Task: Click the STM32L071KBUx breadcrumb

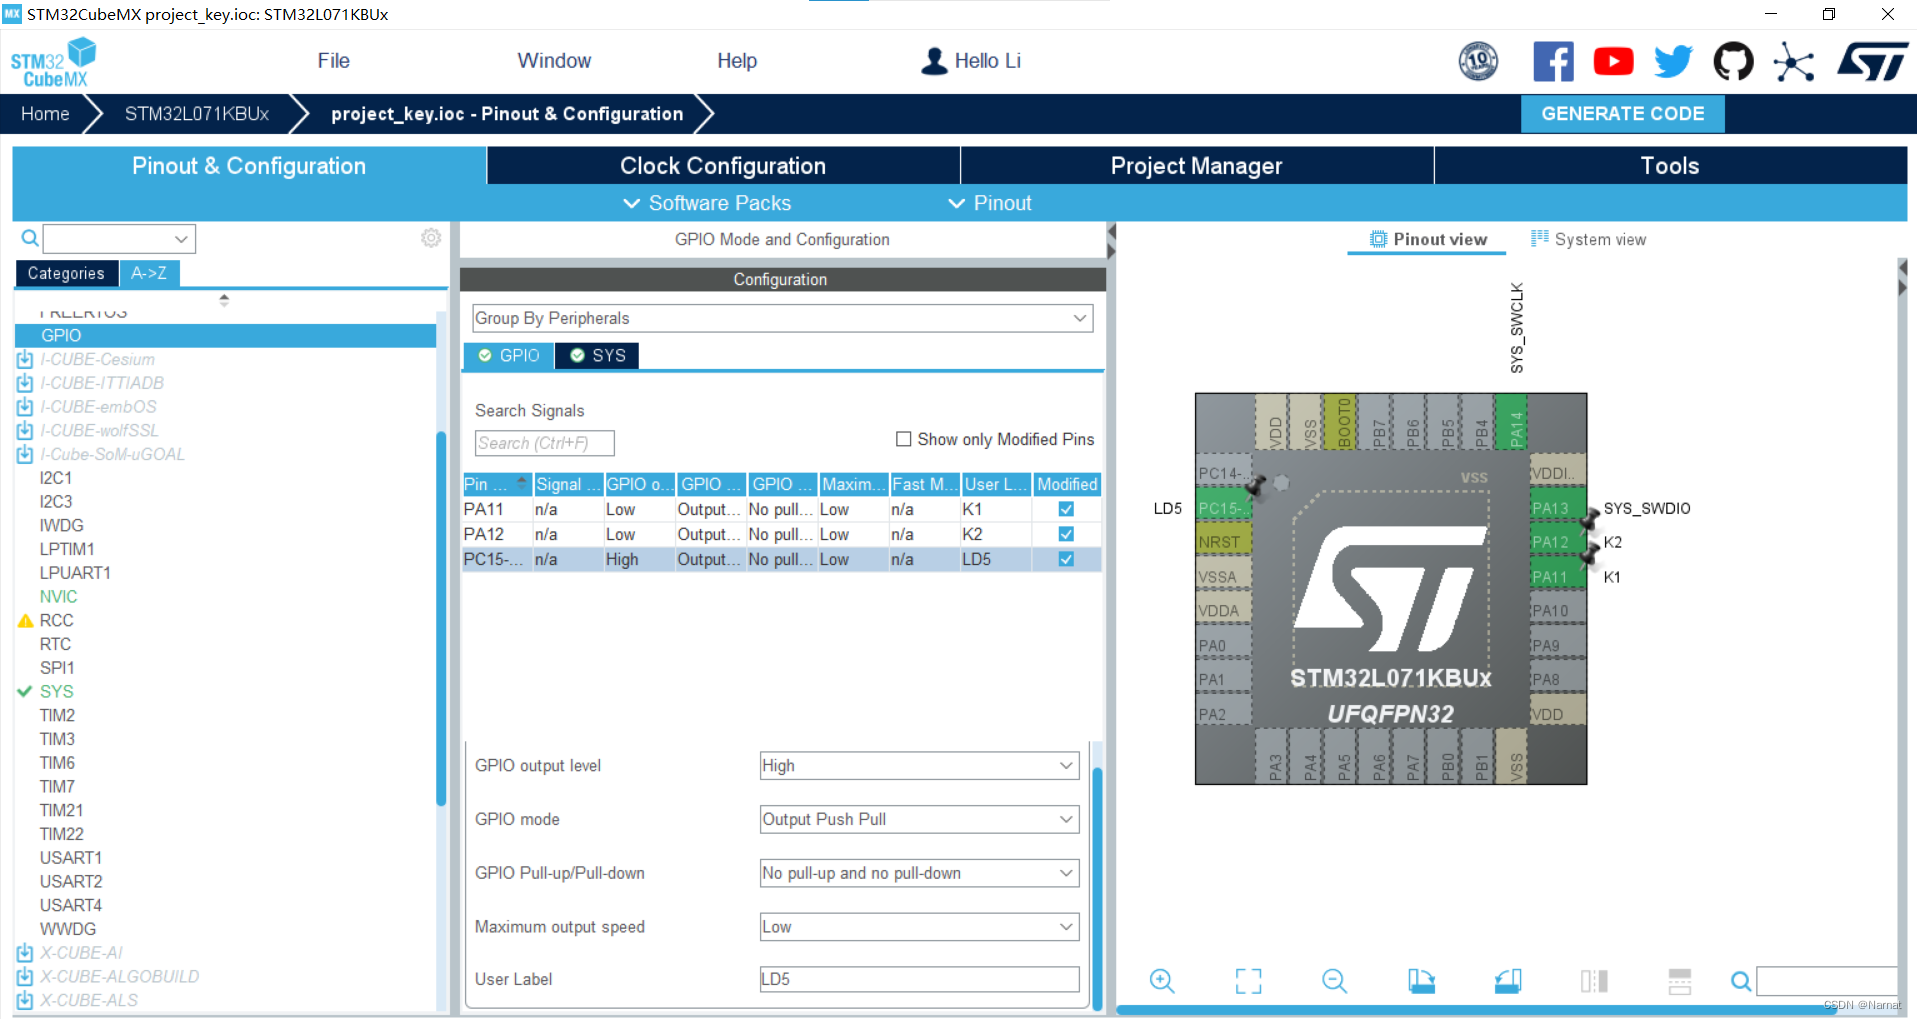Action: (x=197, y=114)
